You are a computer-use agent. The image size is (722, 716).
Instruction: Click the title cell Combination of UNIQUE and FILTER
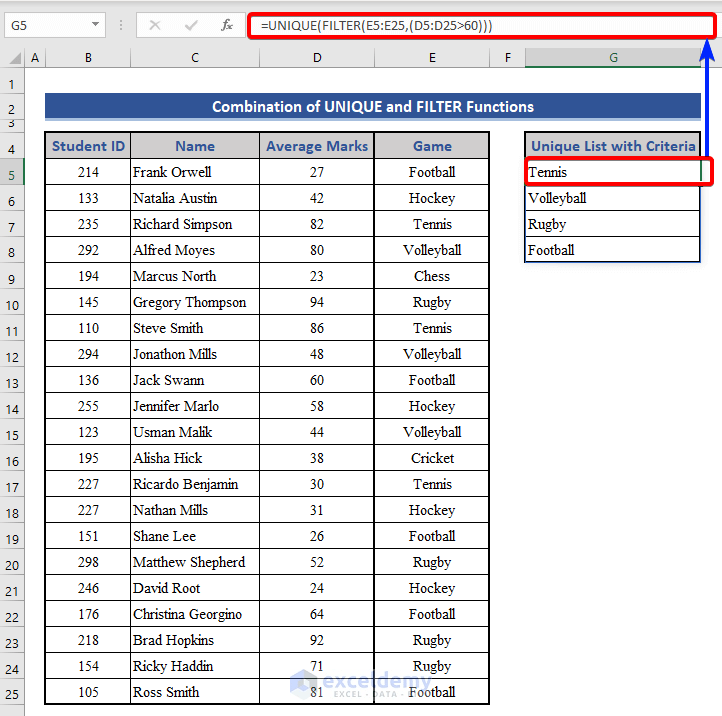click(x=373, y=106)
